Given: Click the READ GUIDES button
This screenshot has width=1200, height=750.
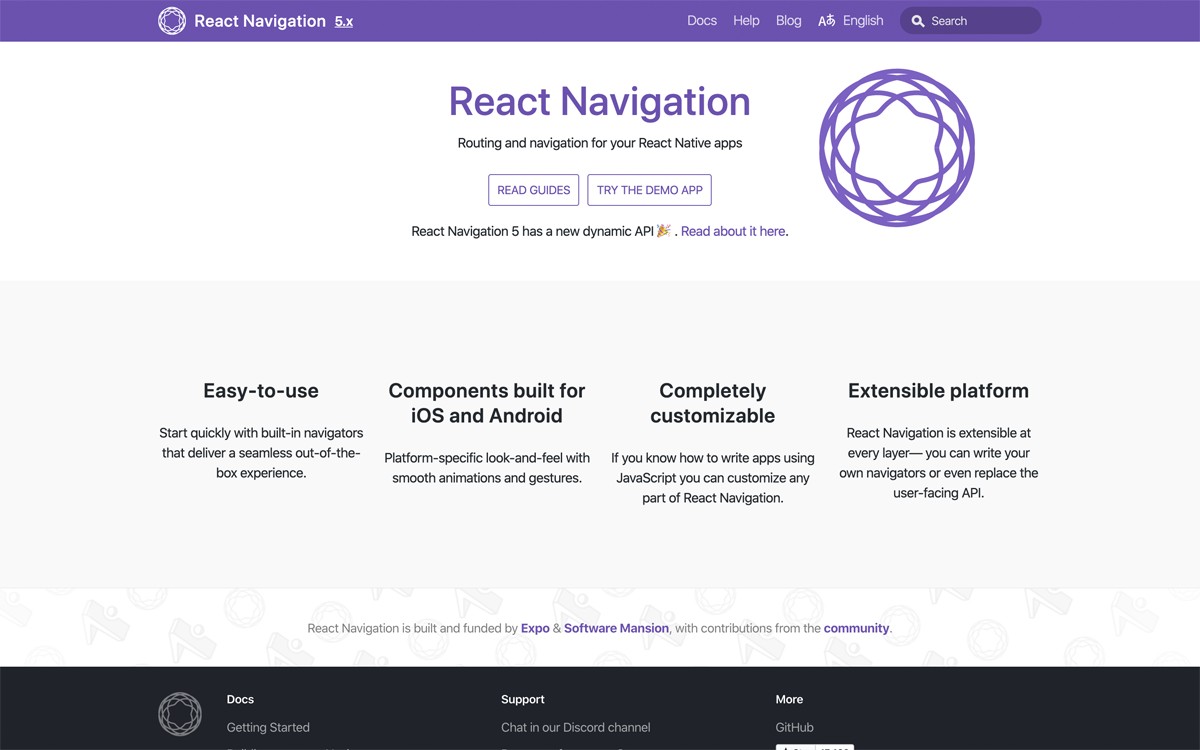Looking at the screenshot, I should [534, 190].
